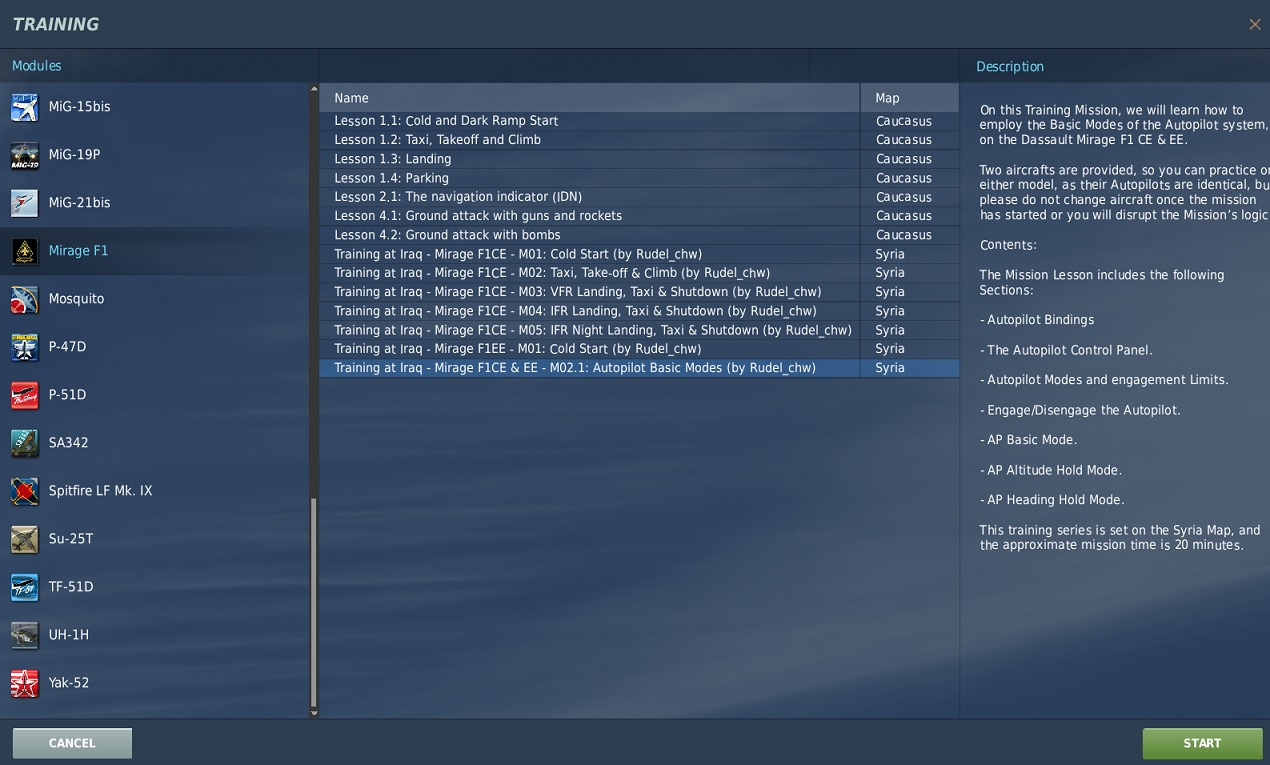Select the Mosquito module icon
Viewport: 1270px width, 765px height.
tap(25, 299)
